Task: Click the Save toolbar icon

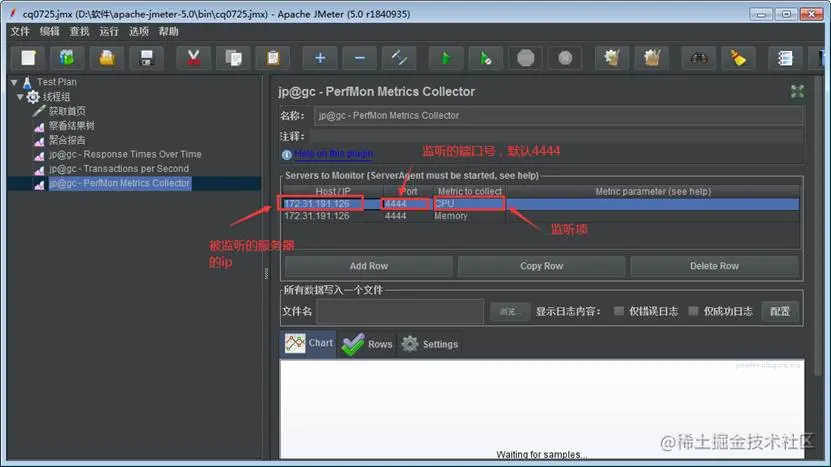Action: pos(147,57)
